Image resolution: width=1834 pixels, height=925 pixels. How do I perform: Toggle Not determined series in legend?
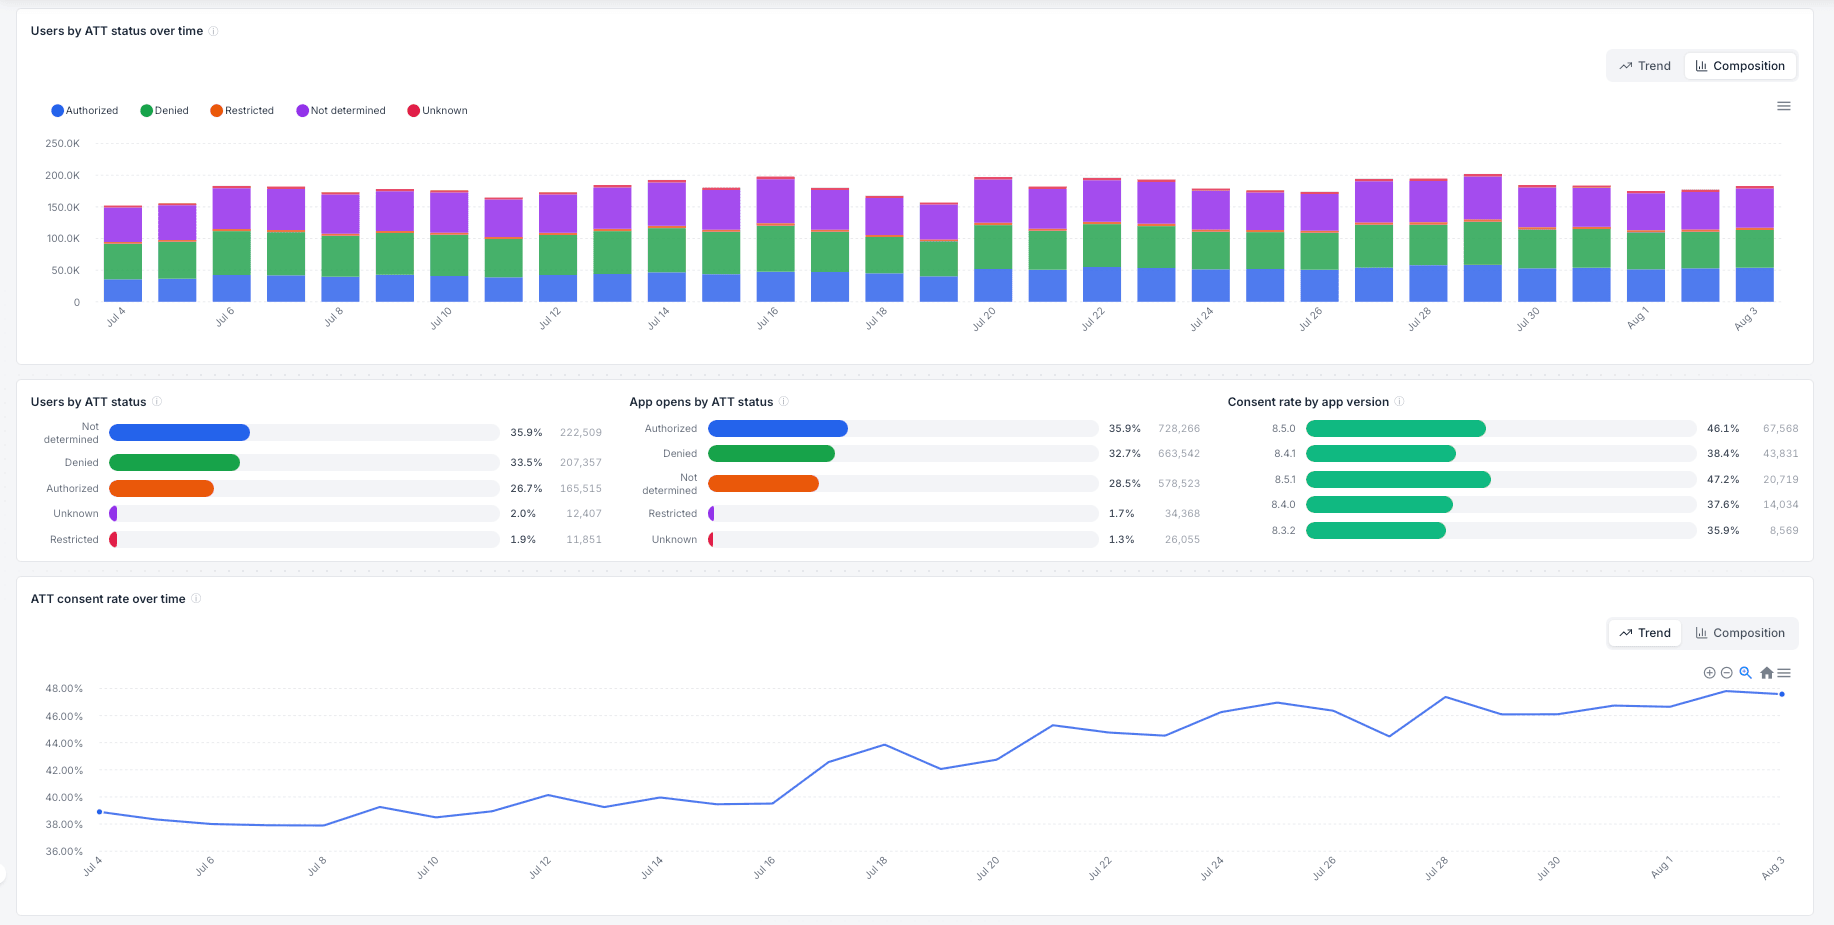(x=341, y=111)
